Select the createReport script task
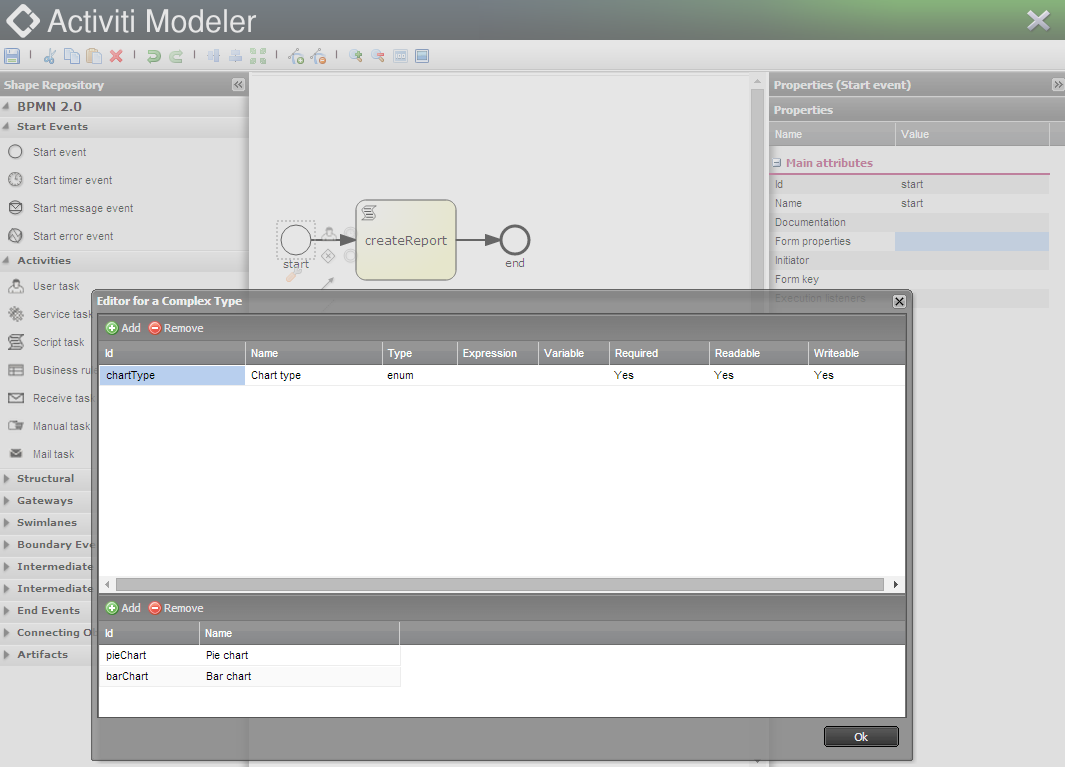Viewport: 1065px width, 767px height. coord(405,240)
